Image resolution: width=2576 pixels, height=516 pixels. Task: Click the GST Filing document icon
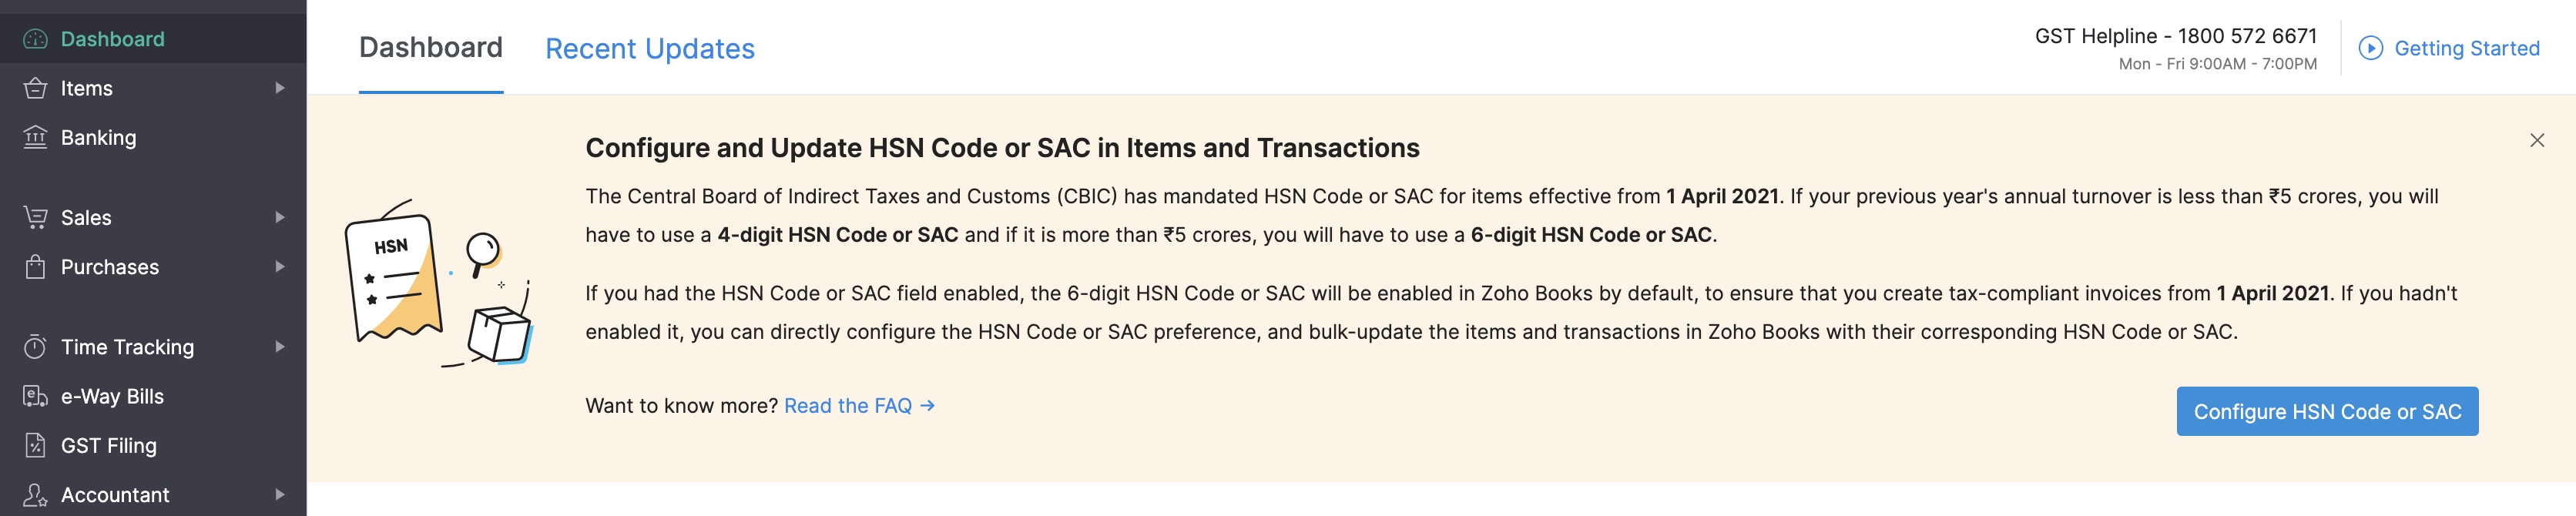point(35,445)
